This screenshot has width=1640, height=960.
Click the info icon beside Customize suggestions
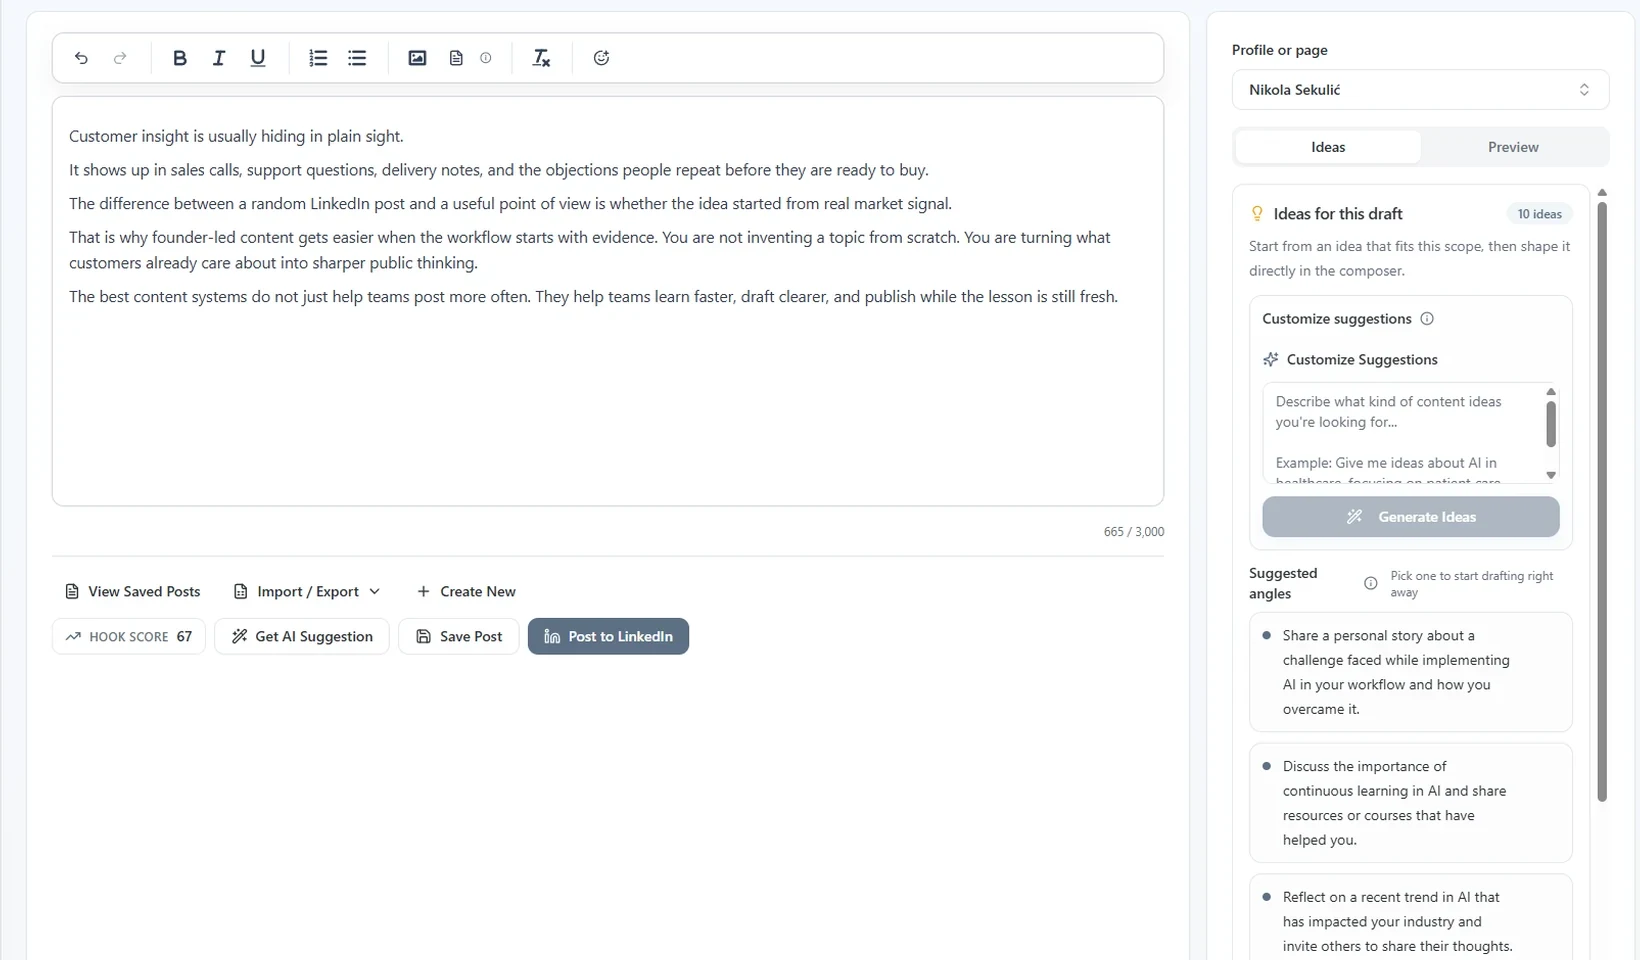(x=1427, y=319)
